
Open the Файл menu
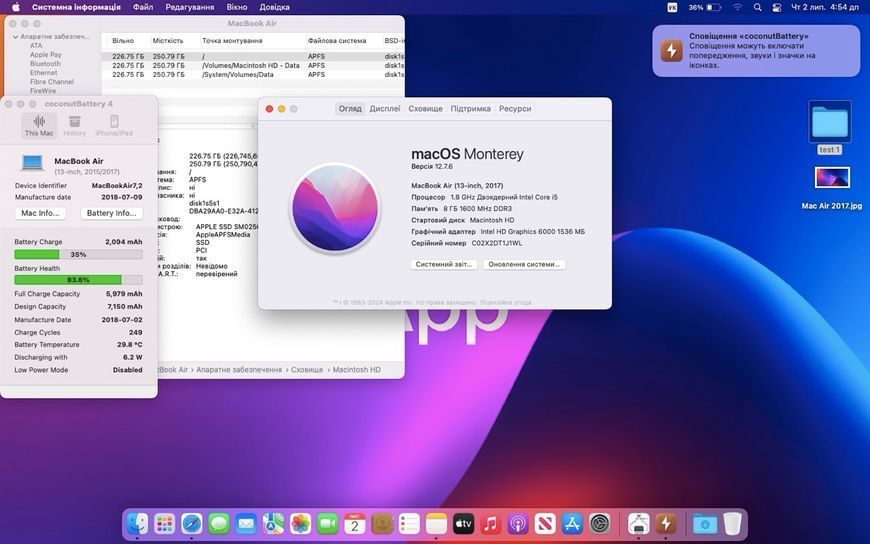(143, 7)
